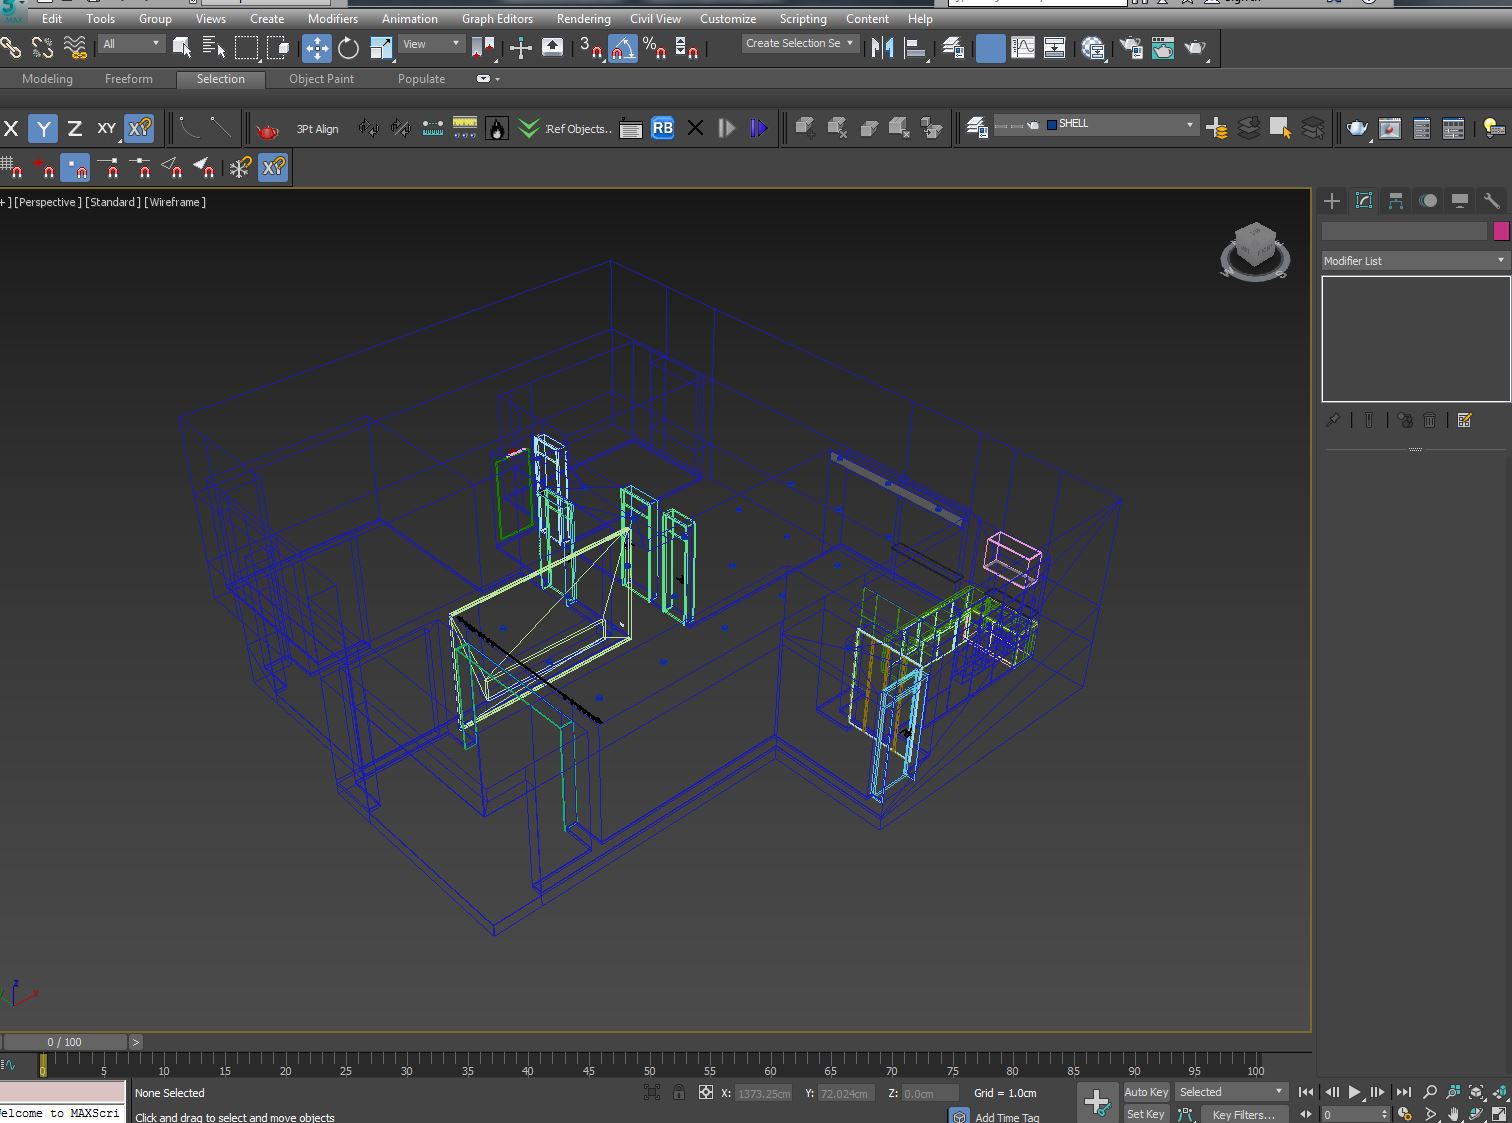Click the 3Pt Align button

[317, 129]
